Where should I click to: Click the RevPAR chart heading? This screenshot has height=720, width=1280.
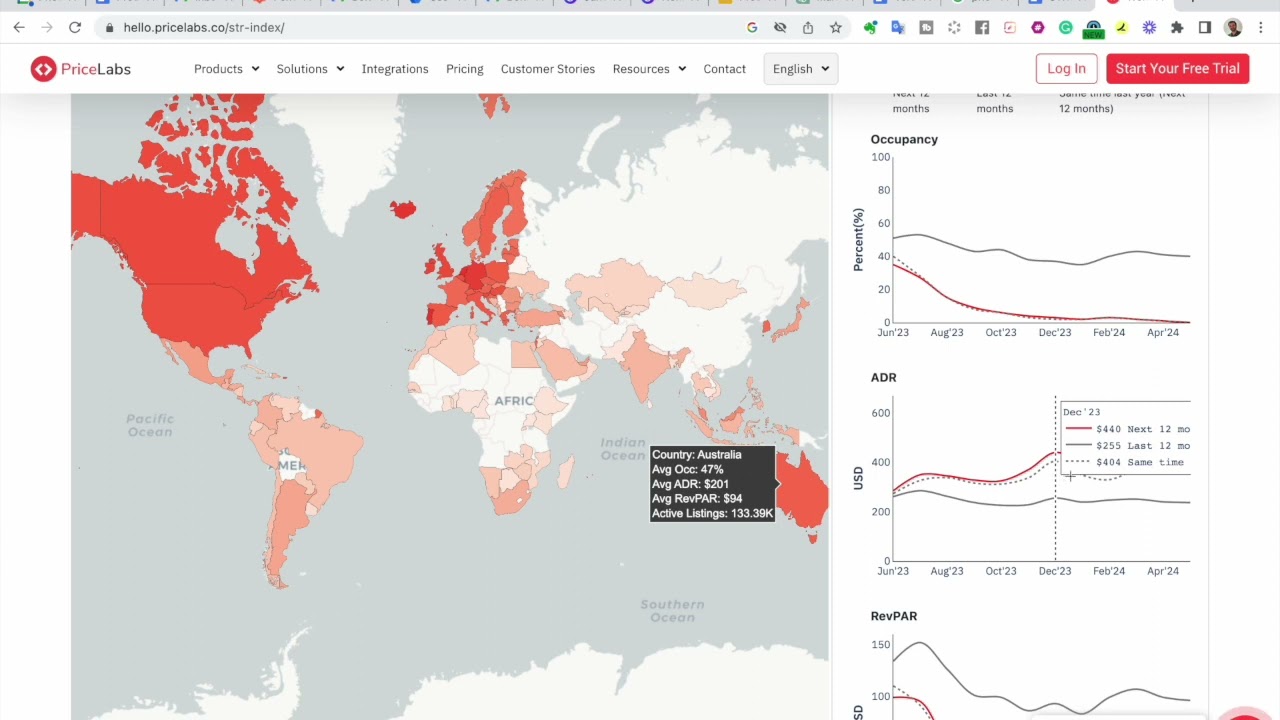click(x=894, y=616)
